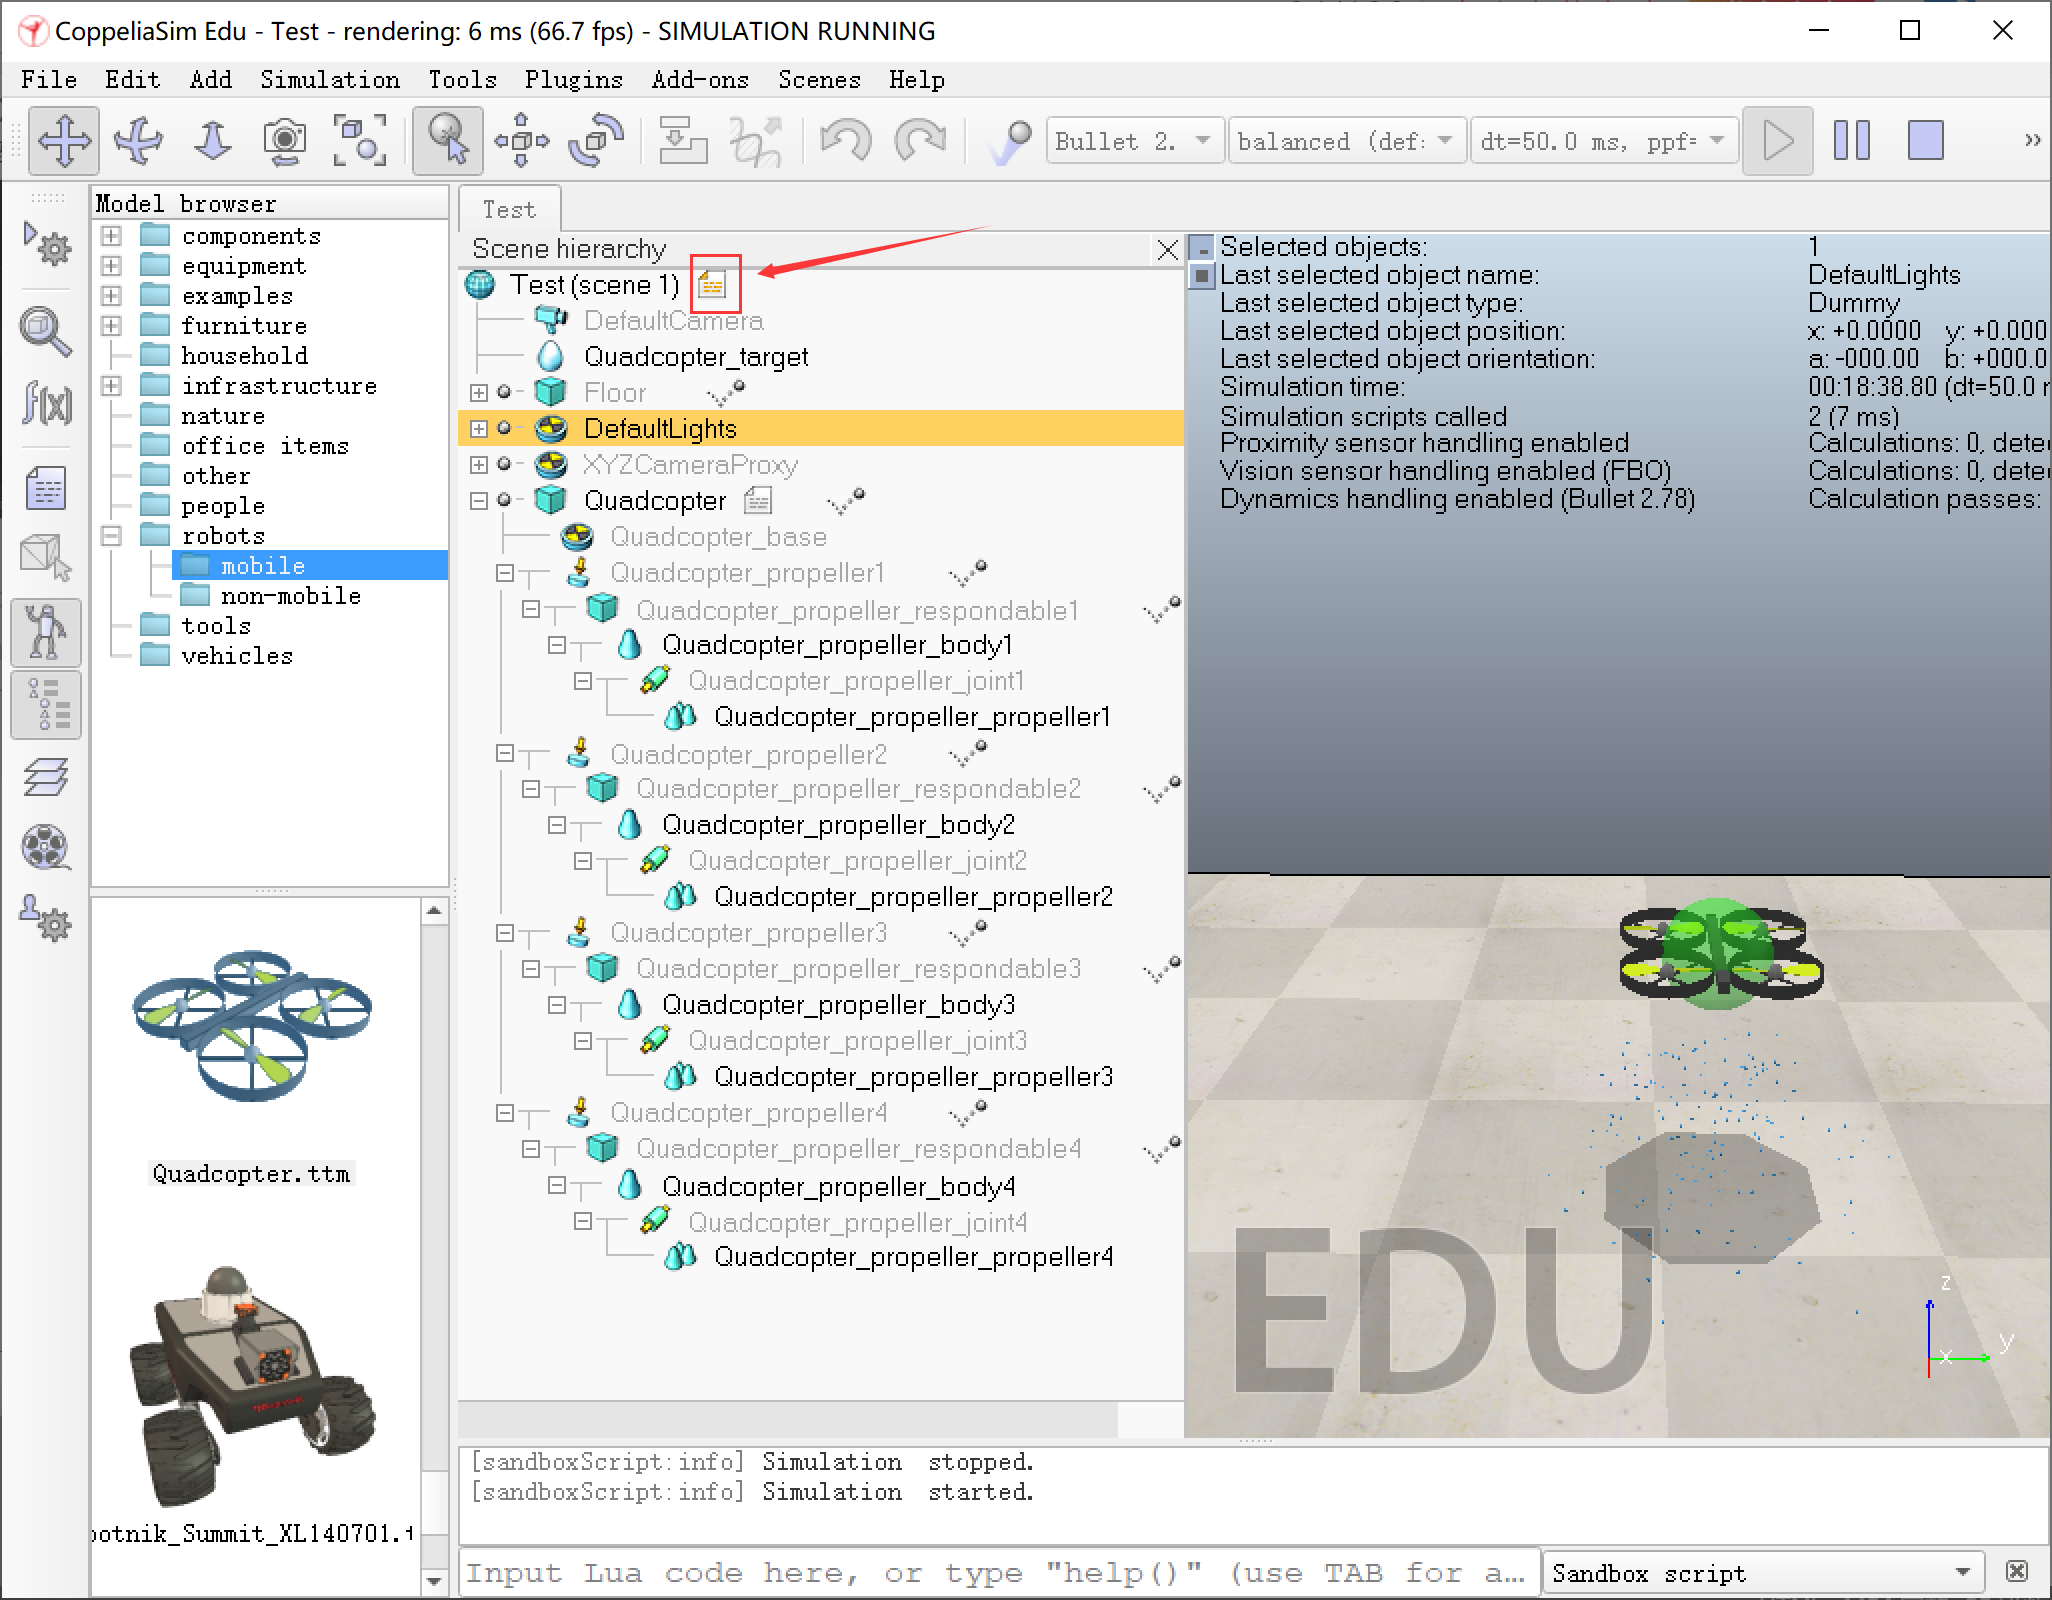Open the main script icon beside Test scene
Image resolution: width=2052 pixels, height=1600 pixels.
(x=712, y=285)
